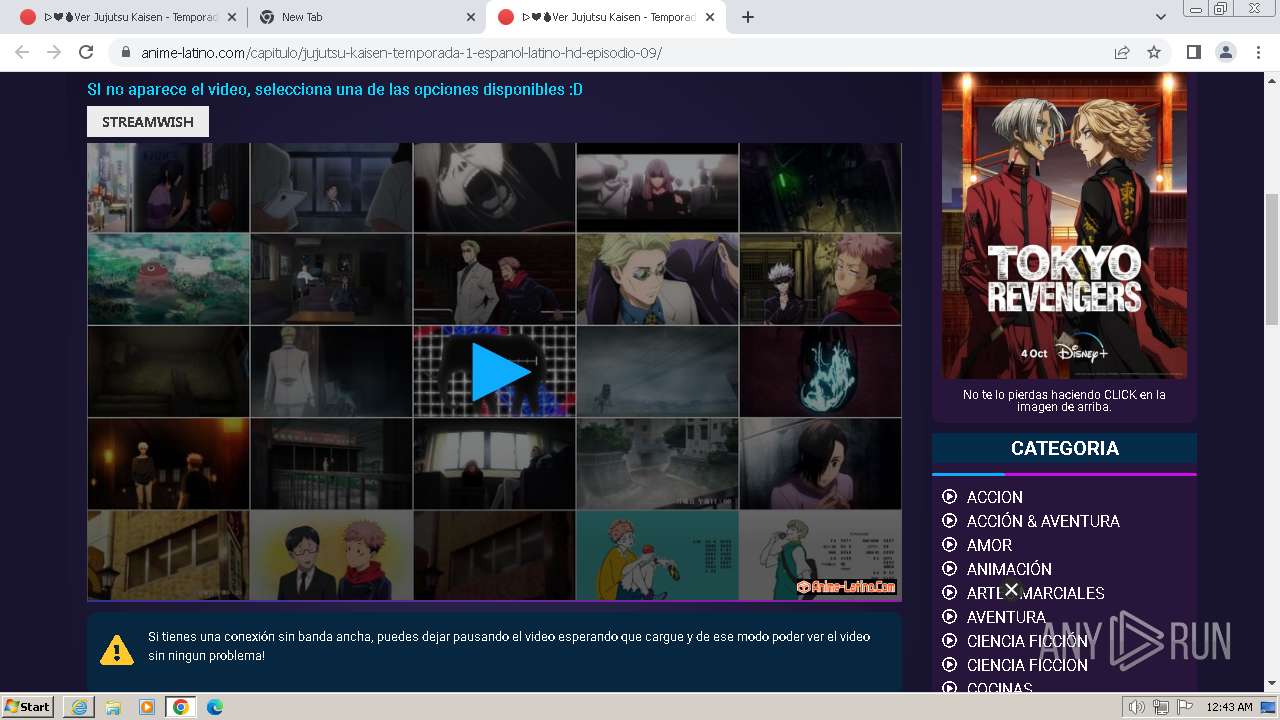Screen dimensions: 1280x720
Task: Close the first Jujutsu Kaisen tab
Action: pos(232,17)
